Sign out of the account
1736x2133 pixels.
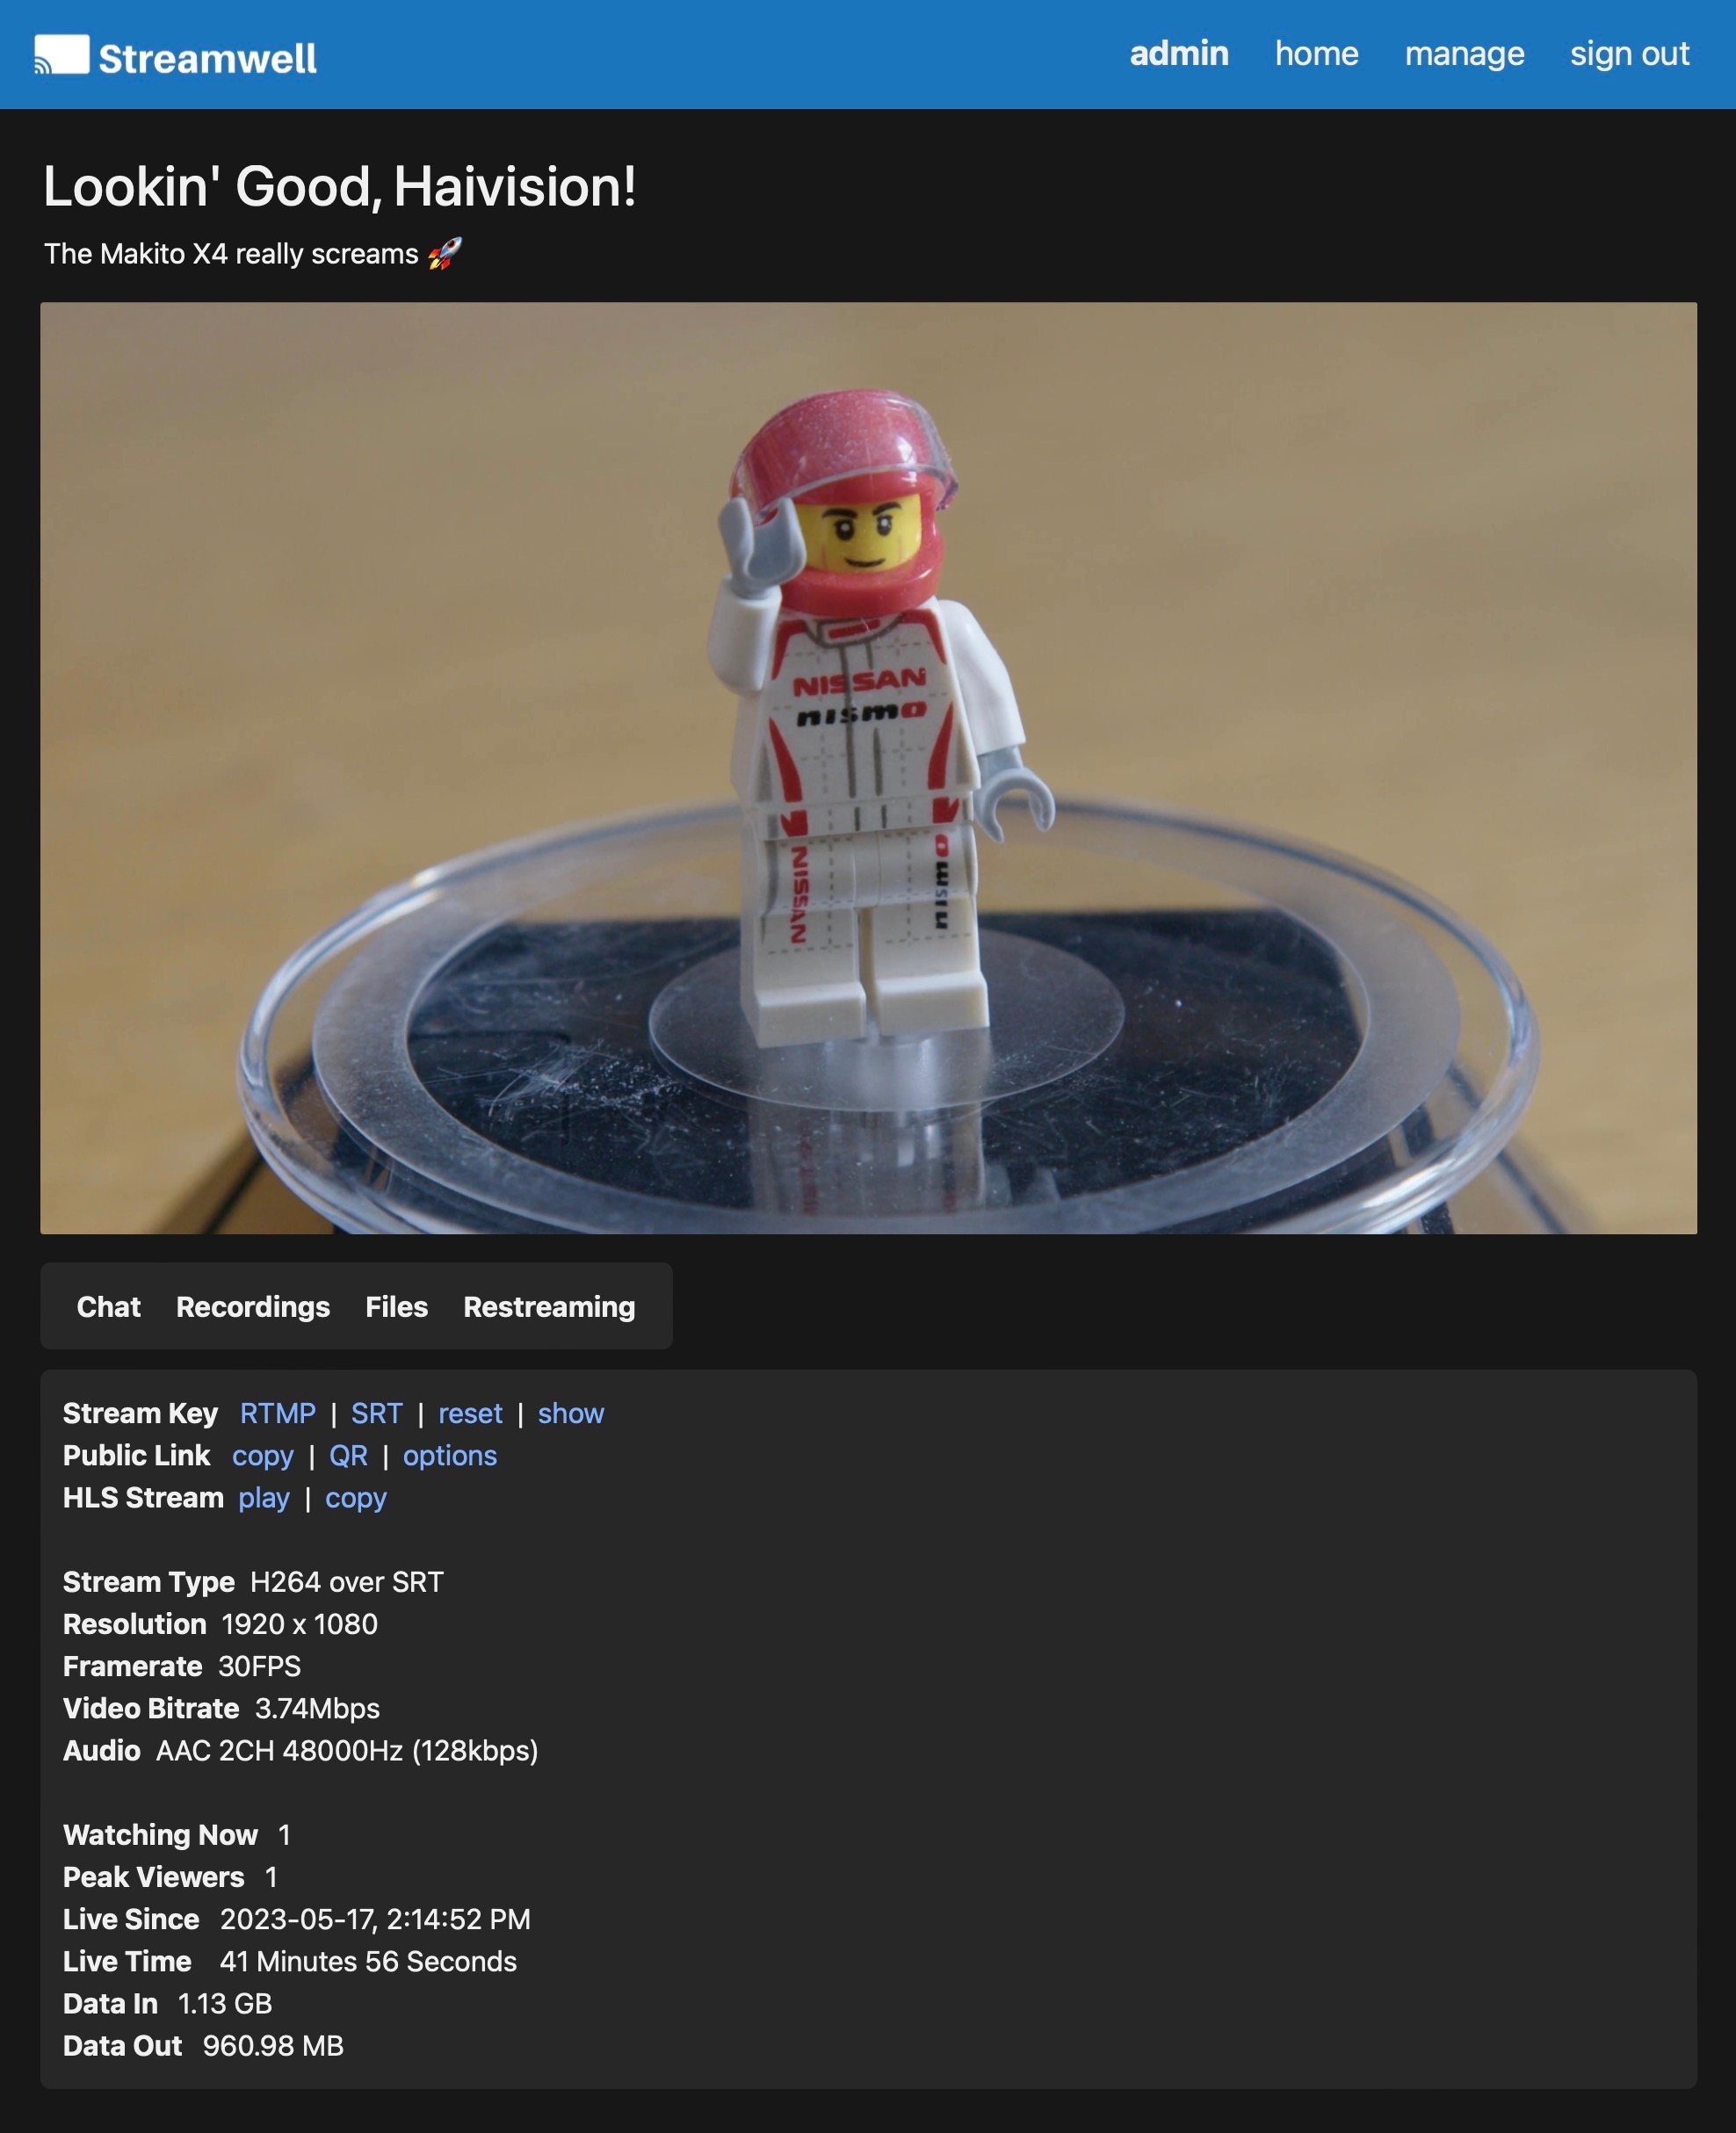[1629, 54]
